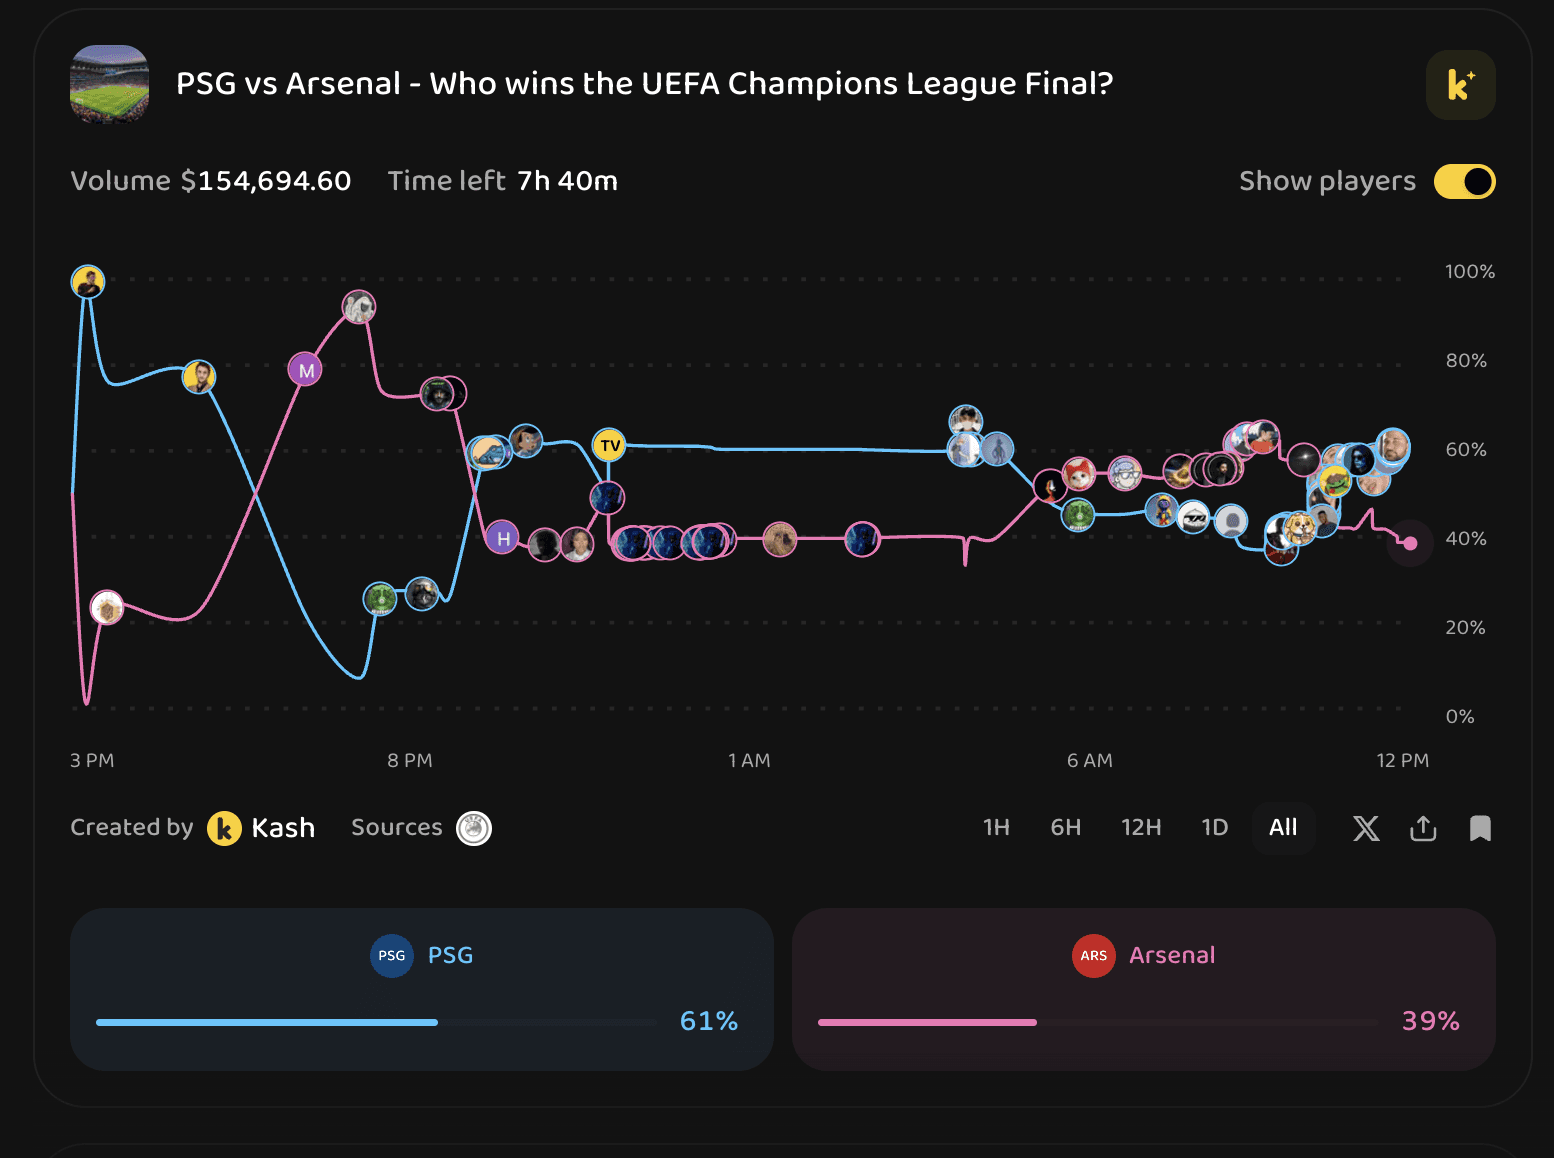Switch chart to 12H range

(x=1141, y=828)
